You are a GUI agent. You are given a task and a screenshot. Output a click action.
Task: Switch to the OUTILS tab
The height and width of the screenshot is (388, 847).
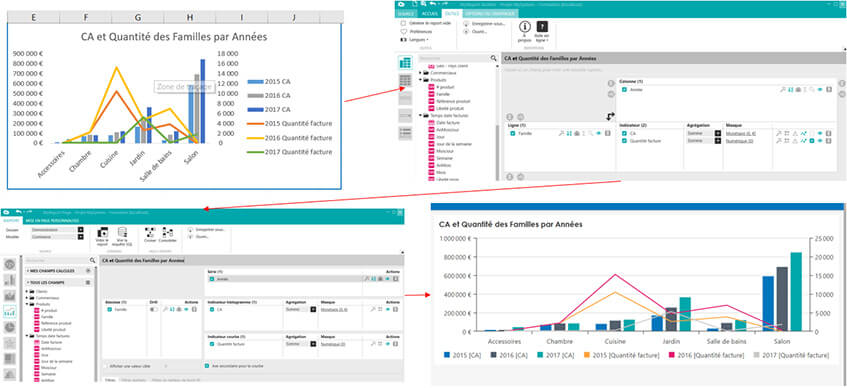click(452, 14)
